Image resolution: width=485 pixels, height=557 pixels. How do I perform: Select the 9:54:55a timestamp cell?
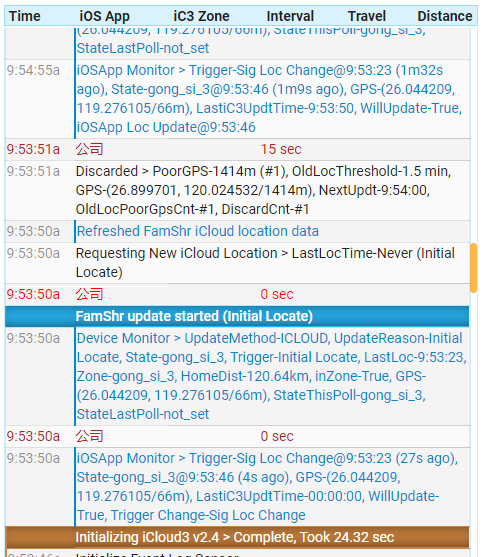(x=33, y=70)
